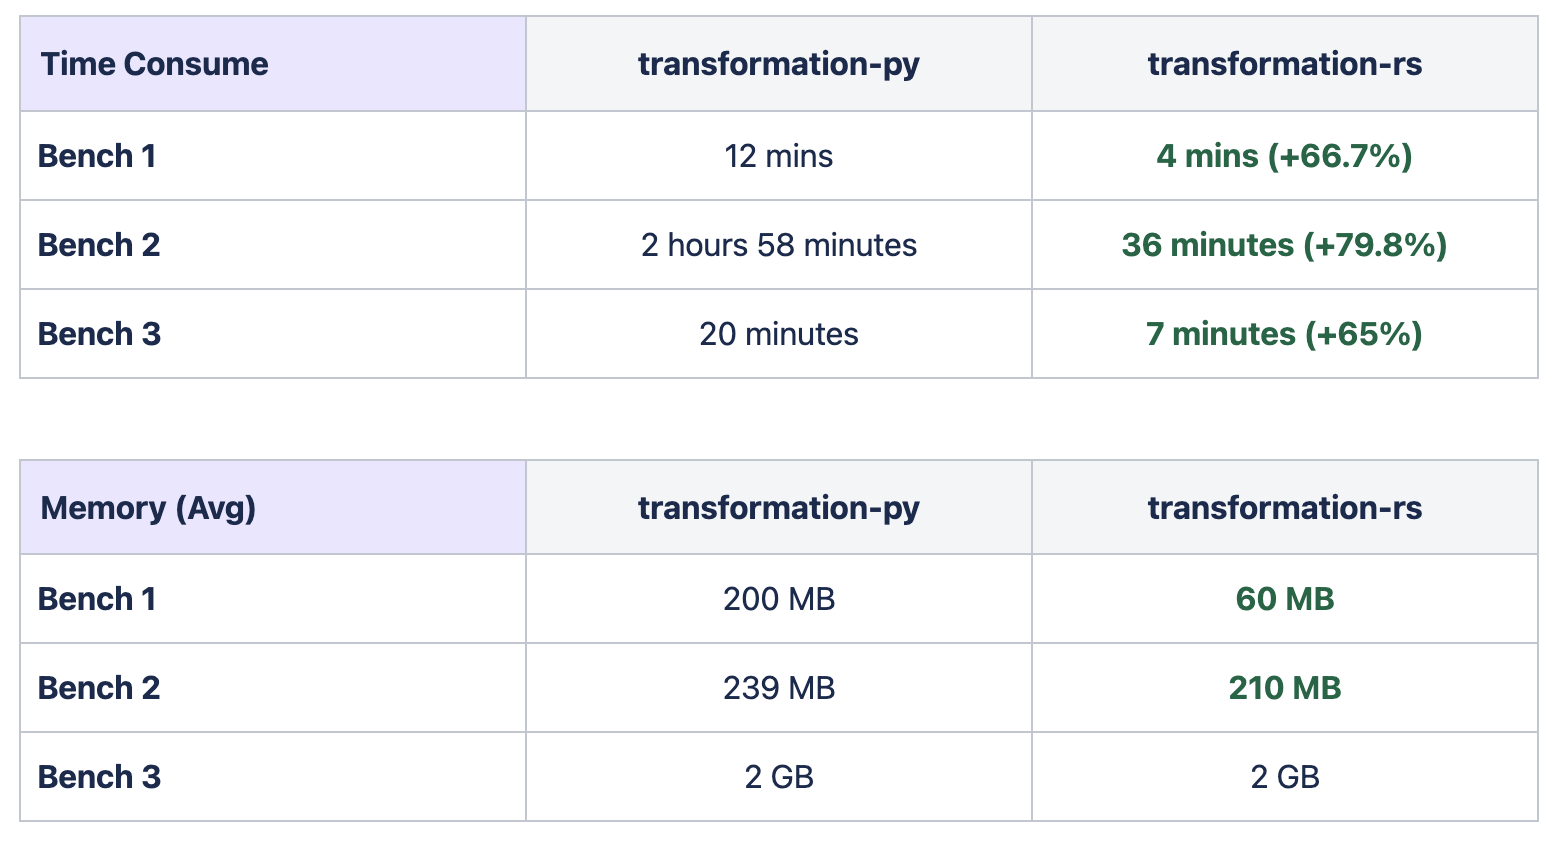This screenshot has height=842, width=1556.
Task: Select the memory table's transformation-py header
Action: click(x=778, y=508)
